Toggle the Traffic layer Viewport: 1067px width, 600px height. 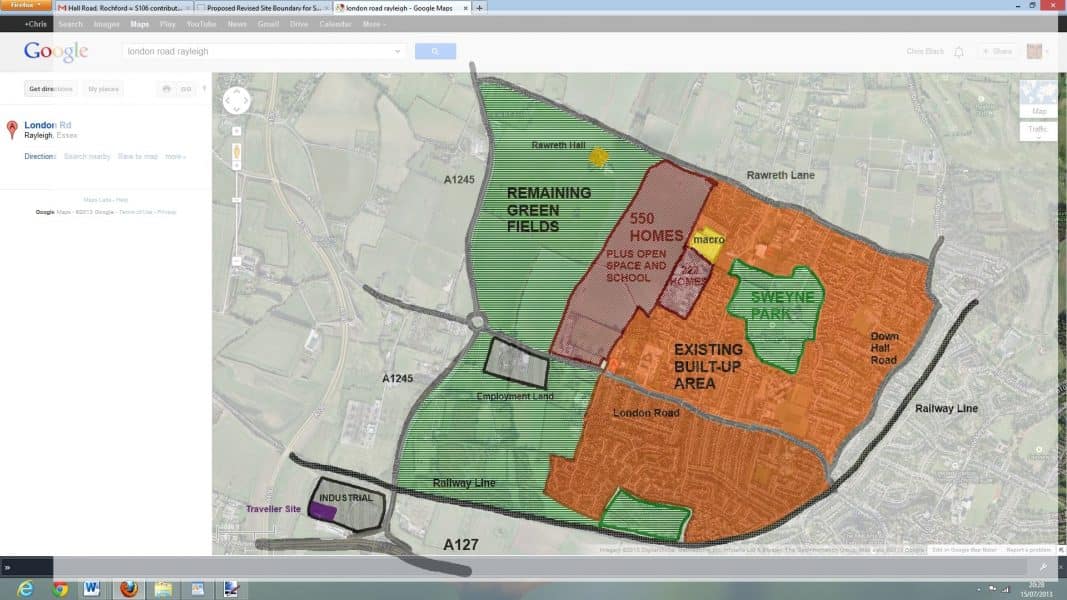click(x=1038, y=130)
